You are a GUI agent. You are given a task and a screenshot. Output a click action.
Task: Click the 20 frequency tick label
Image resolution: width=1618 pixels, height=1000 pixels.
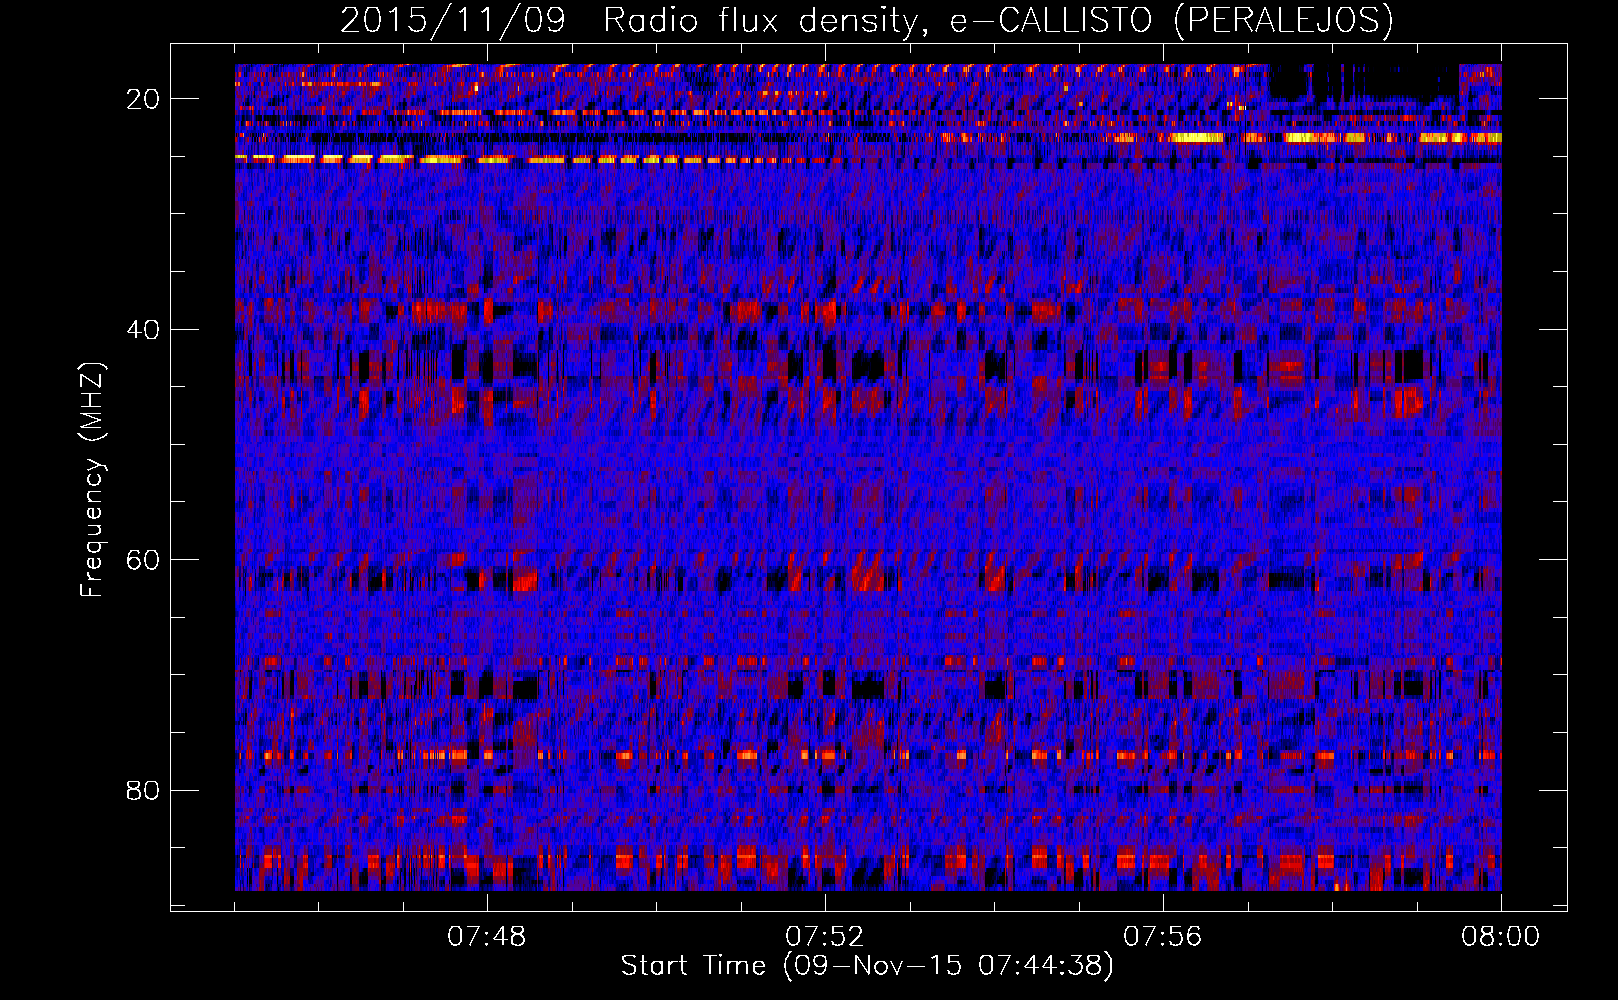pyautogui.click(x=144, y=99)
